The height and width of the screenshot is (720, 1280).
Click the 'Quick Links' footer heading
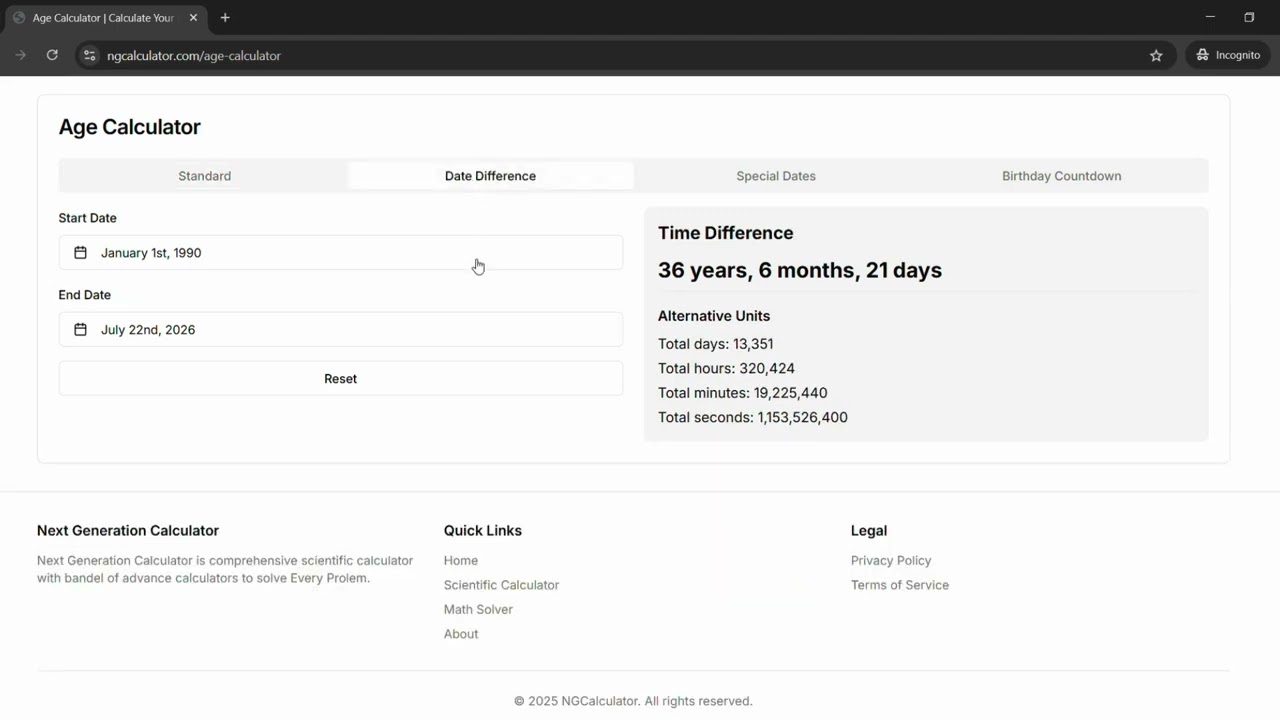click(483, 531)
